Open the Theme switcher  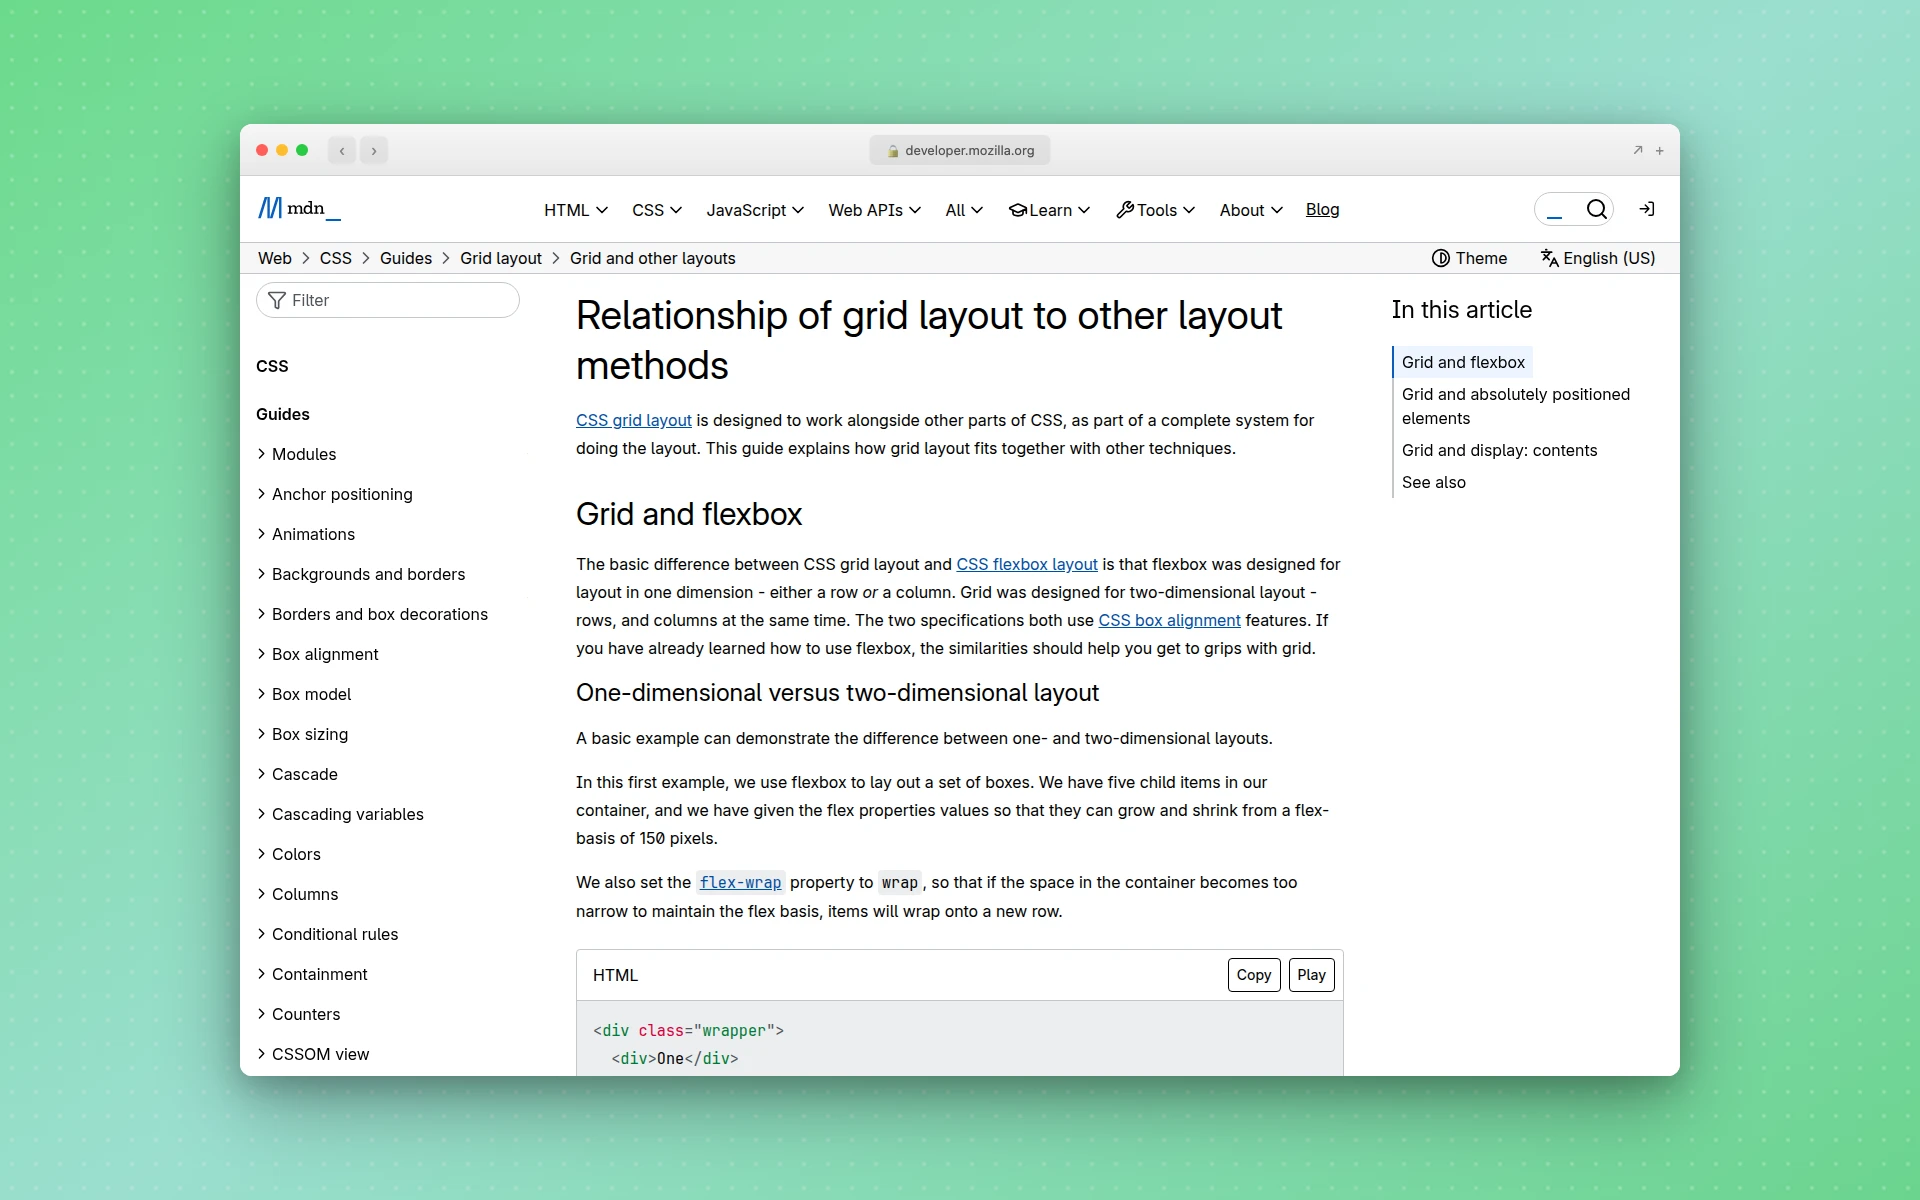(x=1469, y=258)
